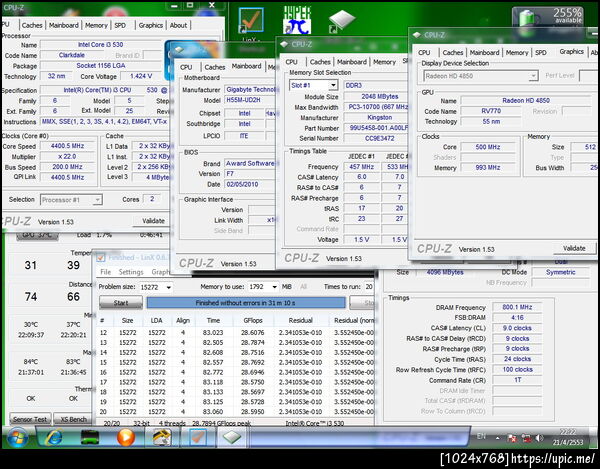Switch to LinX via its taskbar button

point(197,437)
